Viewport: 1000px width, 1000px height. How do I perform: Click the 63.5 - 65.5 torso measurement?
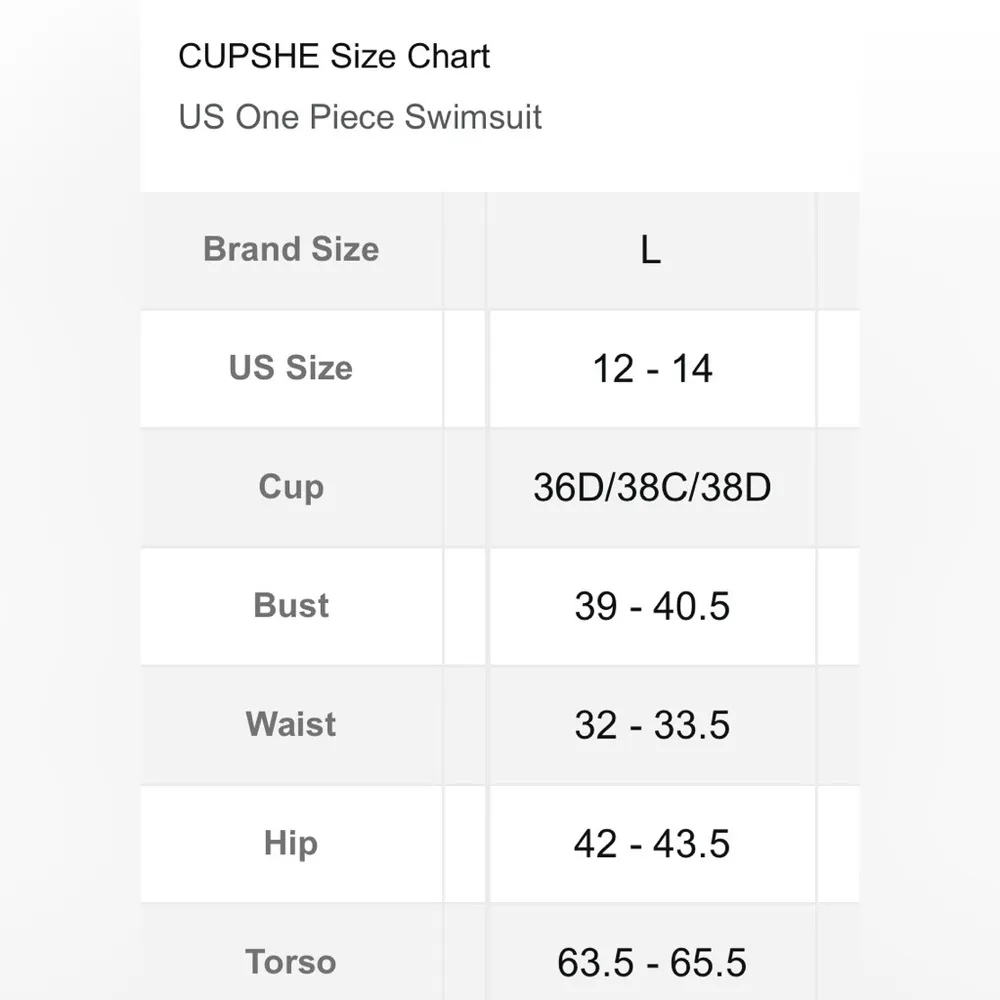pos(652,962)
